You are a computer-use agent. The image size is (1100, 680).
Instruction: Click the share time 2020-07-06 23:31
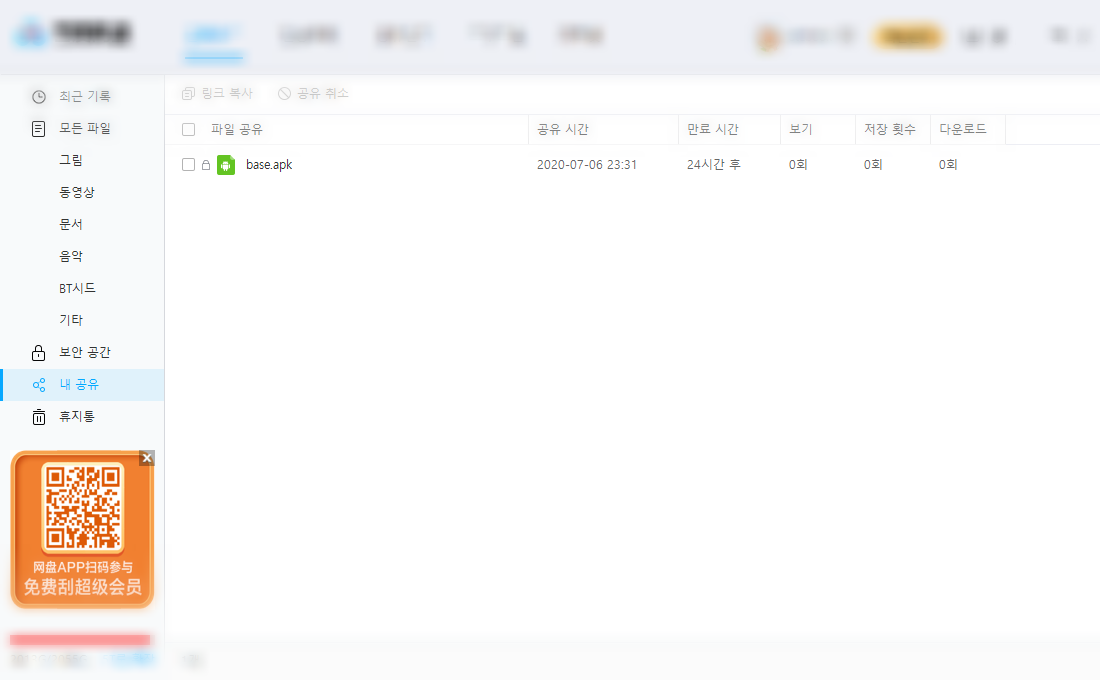(x=586, y=165)
